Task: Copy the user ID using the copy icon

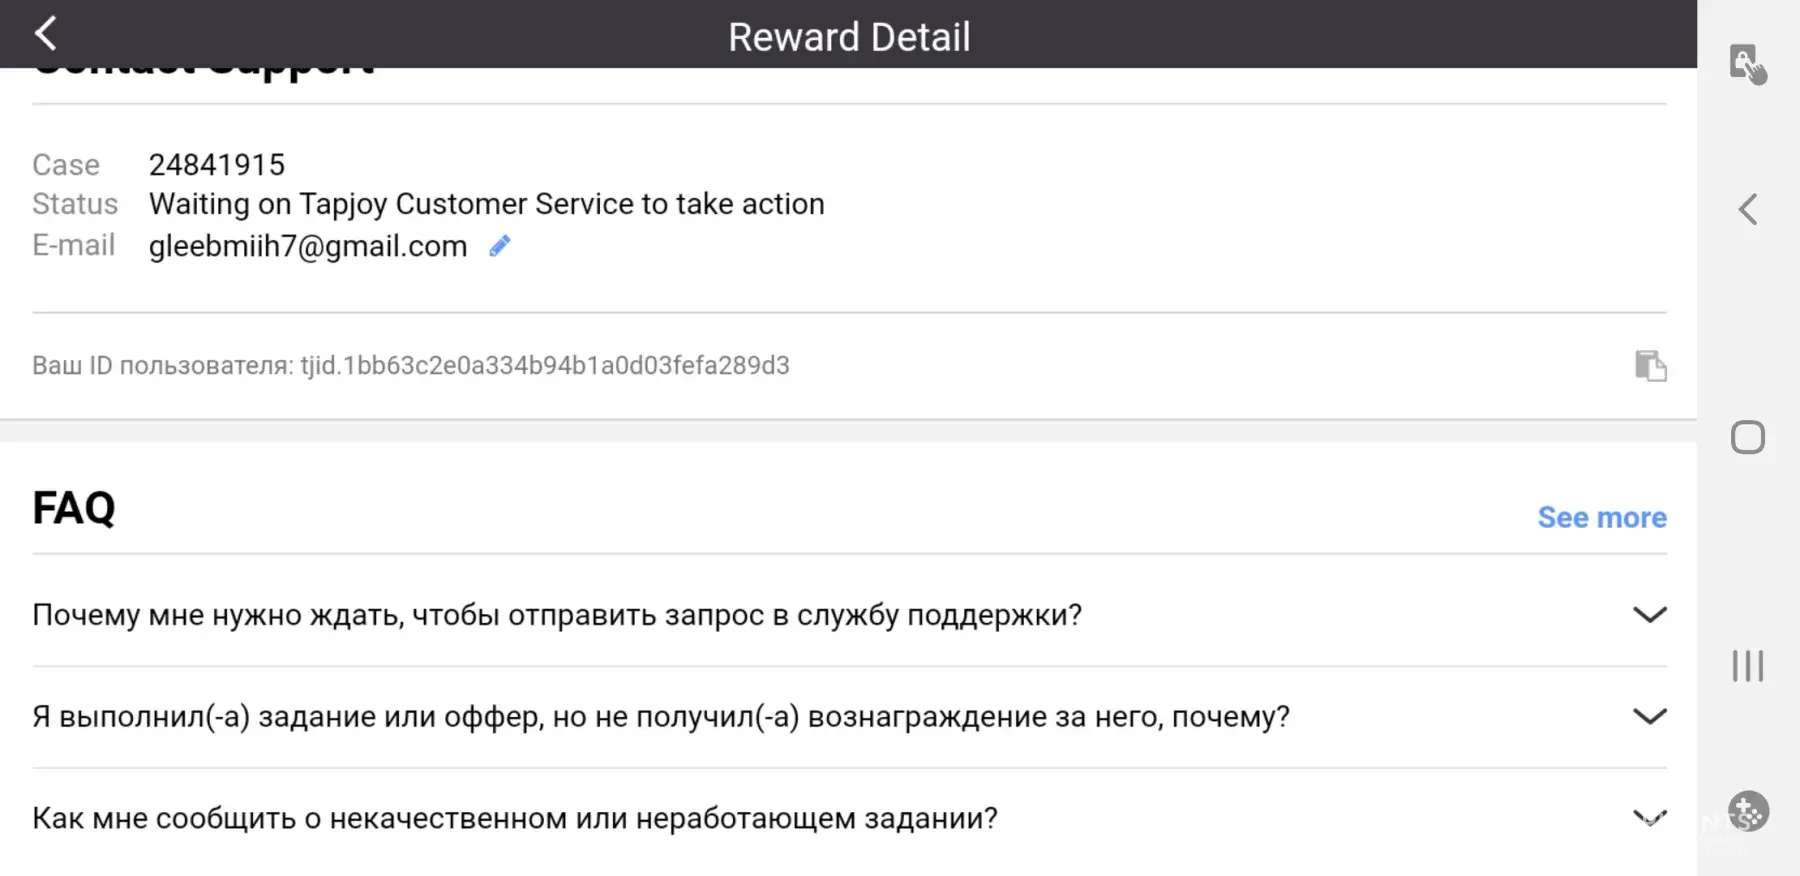Action: click(x=1650, y=366)
